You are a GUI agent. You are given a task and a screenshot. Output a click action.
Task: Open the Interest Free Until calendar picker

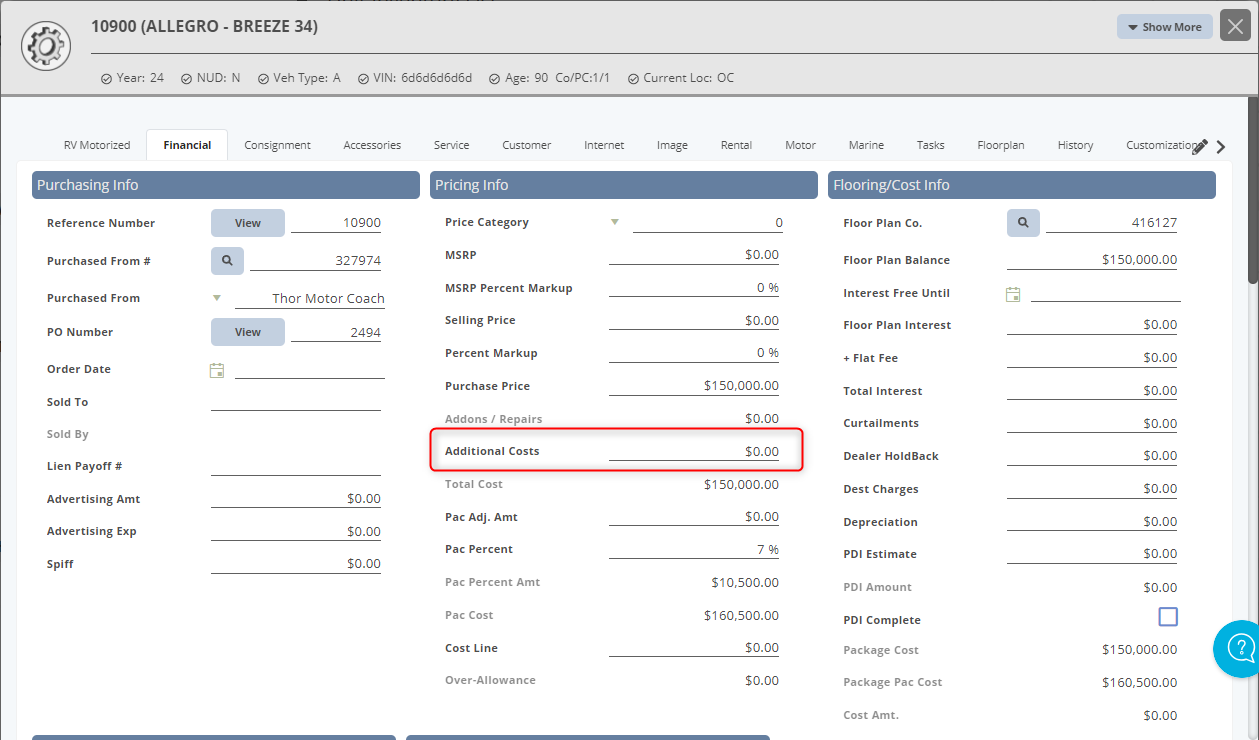click(1014, 293)
